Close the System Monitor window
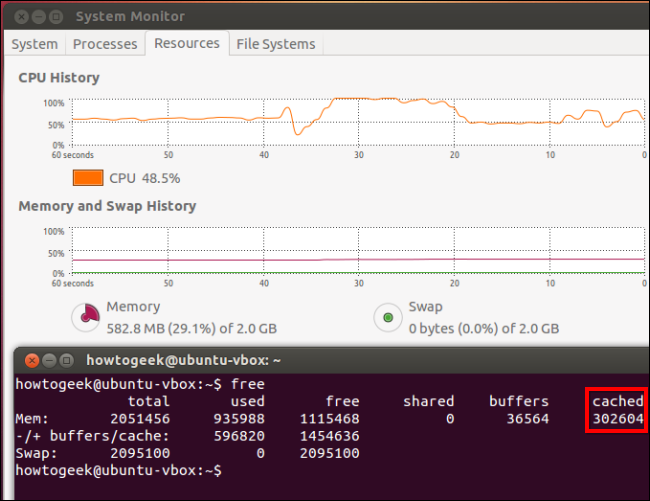Viewport: 650px width, 501px height. point(22,17)
